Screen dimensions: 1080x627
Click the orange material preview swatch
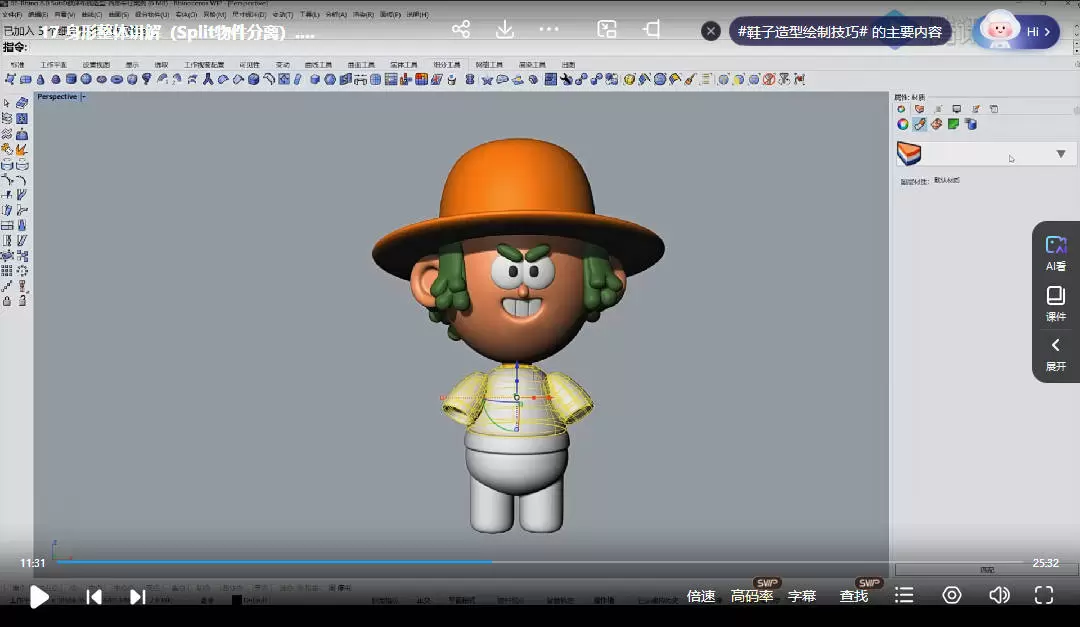pos(908,153)
